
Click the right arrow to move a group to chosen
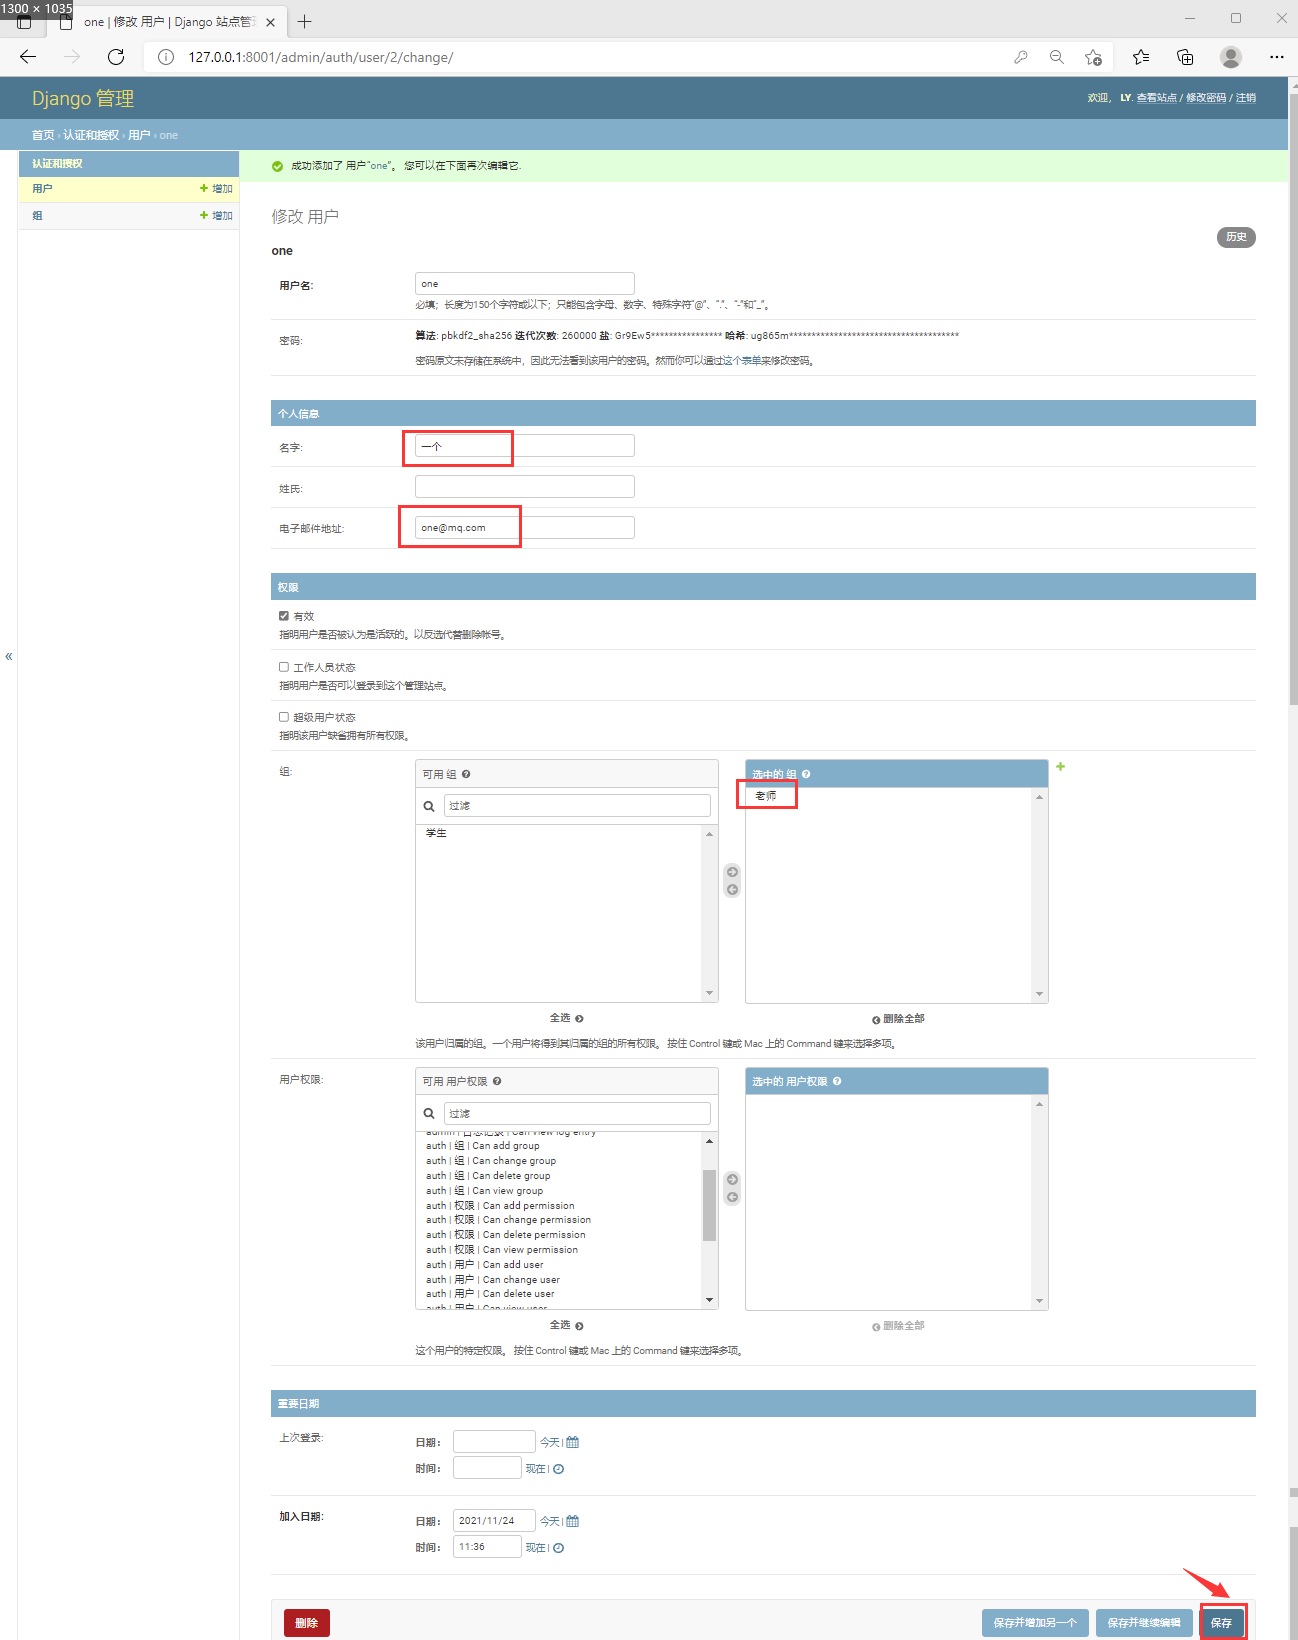(x=732, y=872)
